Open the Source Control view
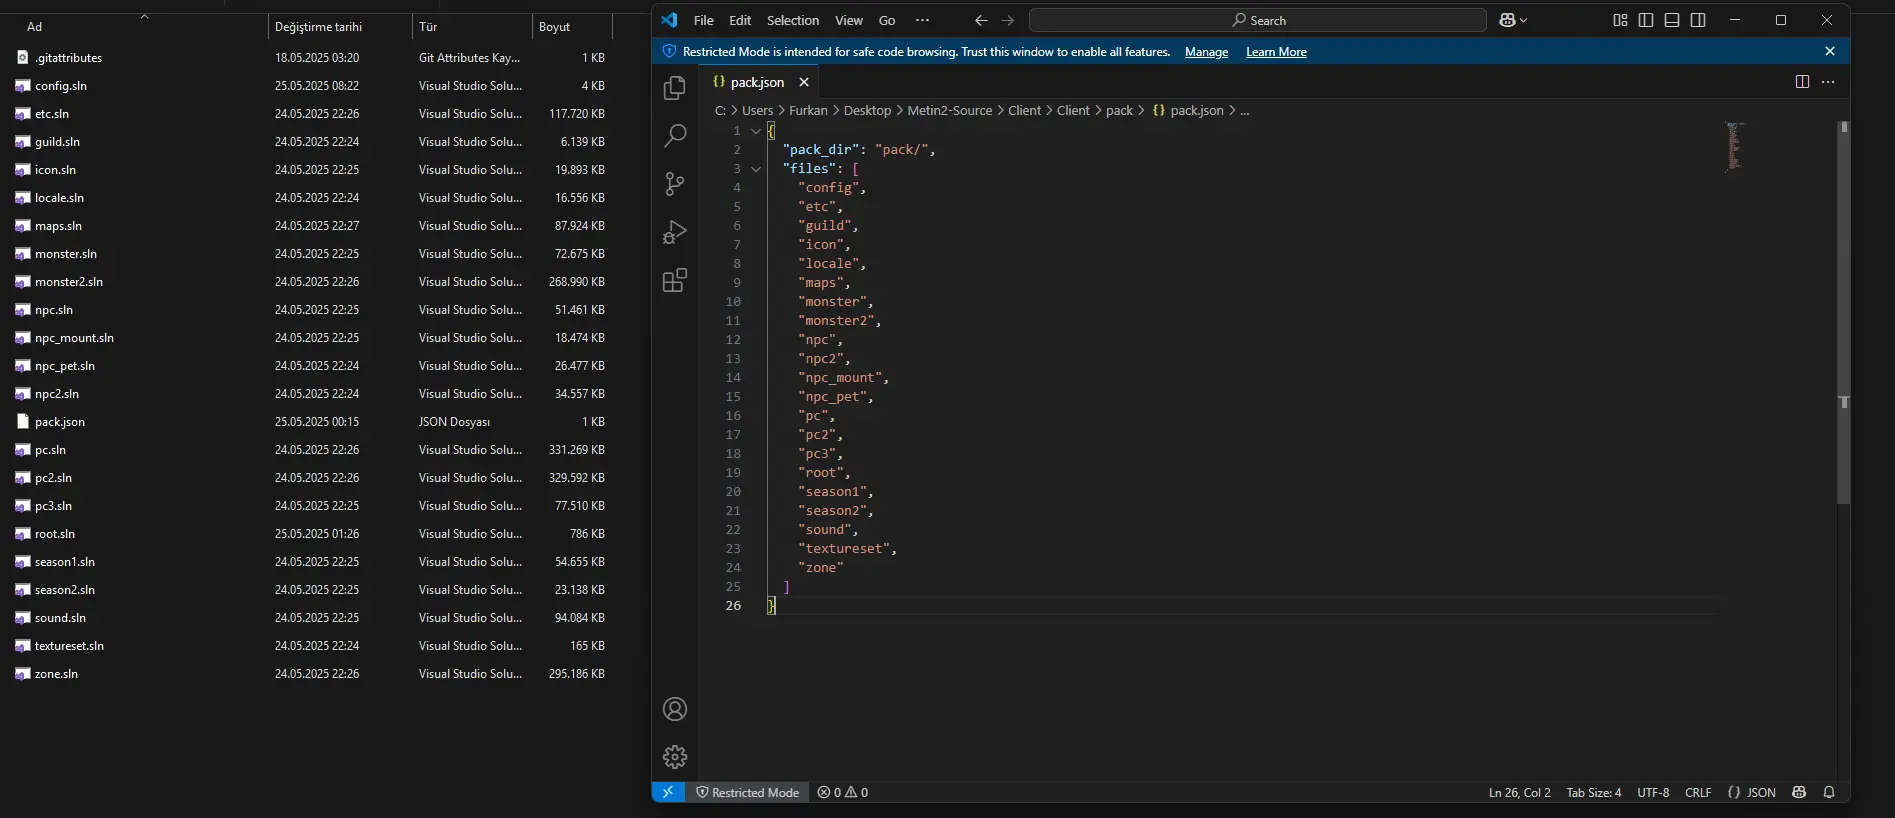 (x=675, y=184)
